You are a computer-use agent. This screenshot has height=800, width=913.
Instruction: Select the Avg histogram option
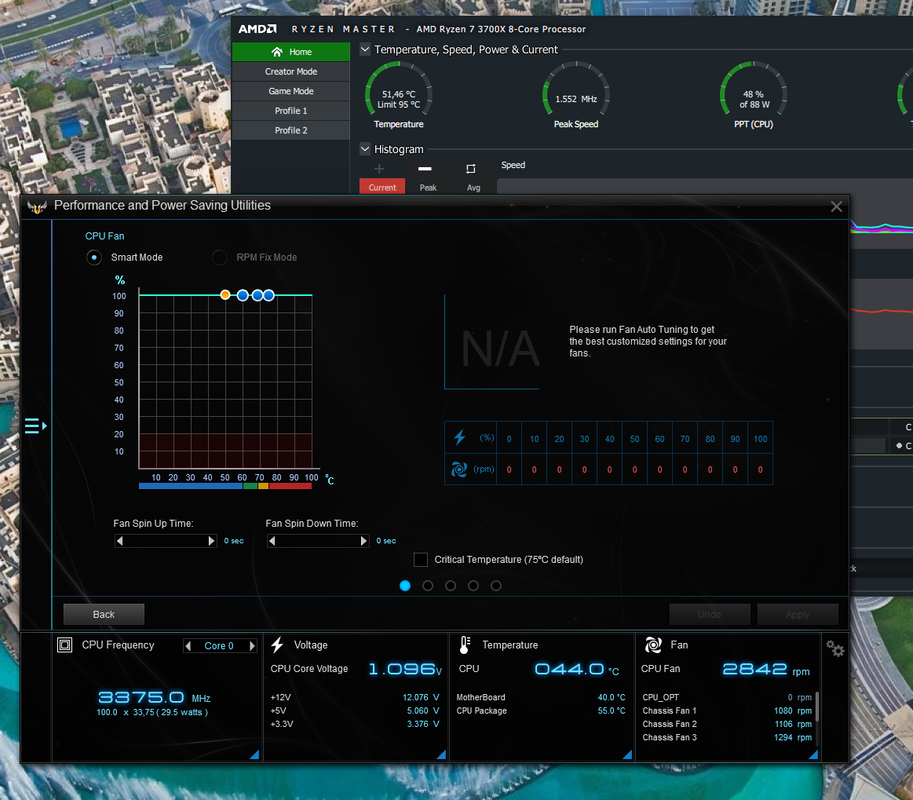[473, 187]
